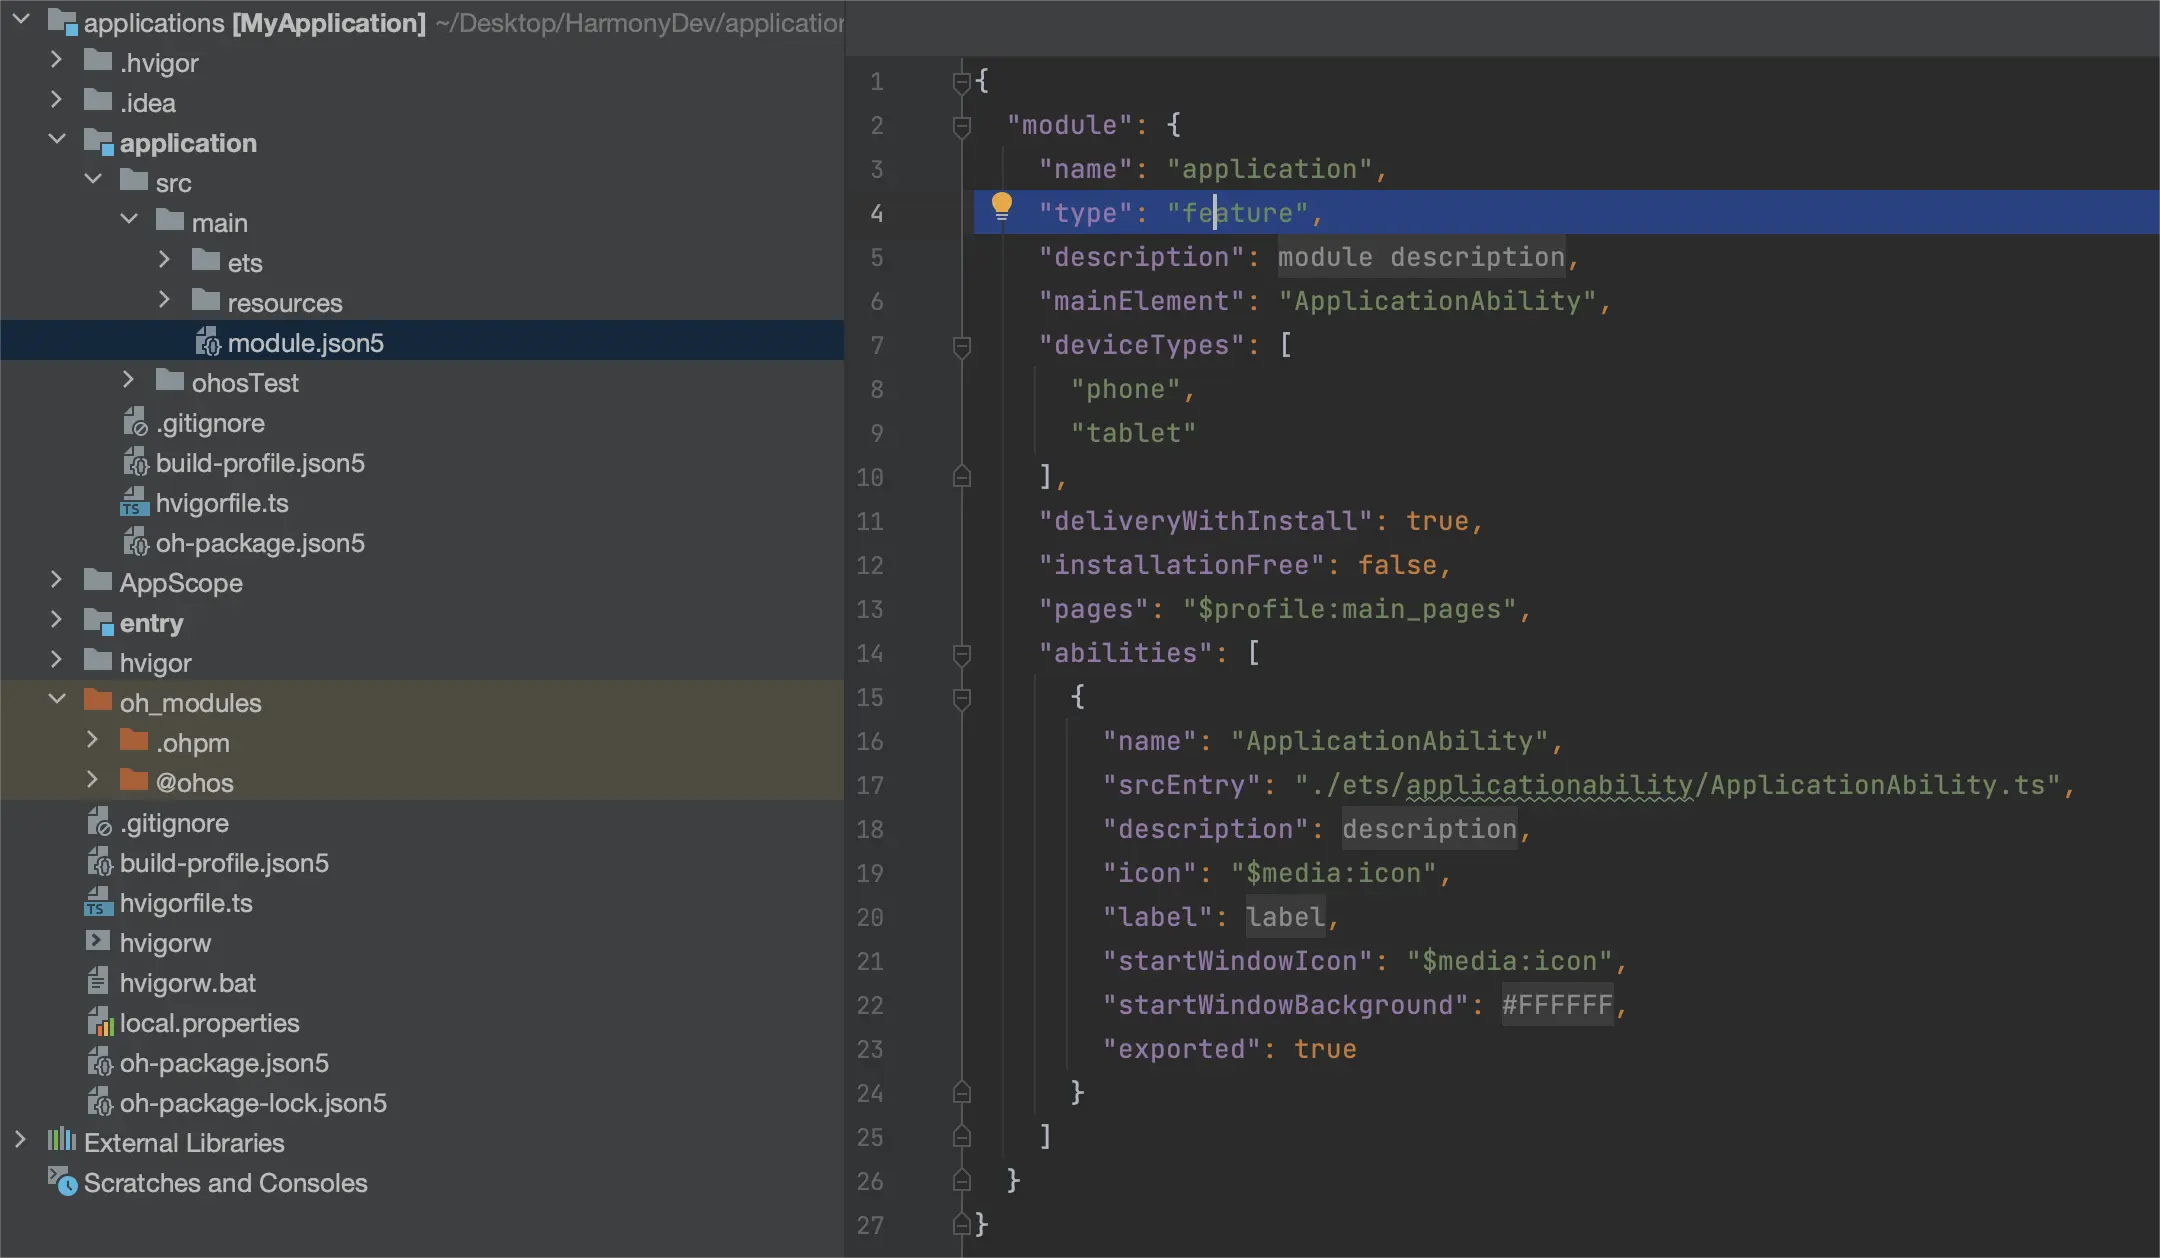Expand the resources folder
Viewport: 2160px width, 1258px height.
pyautogui.click(x=165, y=300)
